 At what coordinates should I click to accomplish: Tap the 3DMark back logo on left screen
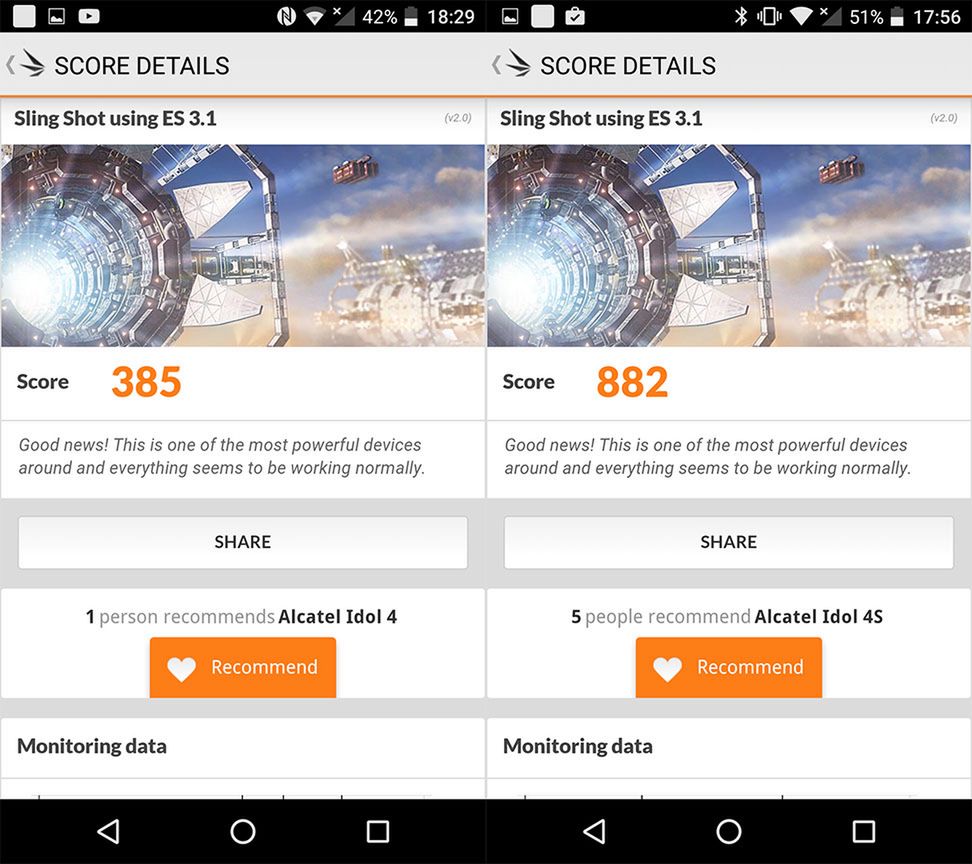click(x=26, y=64)
